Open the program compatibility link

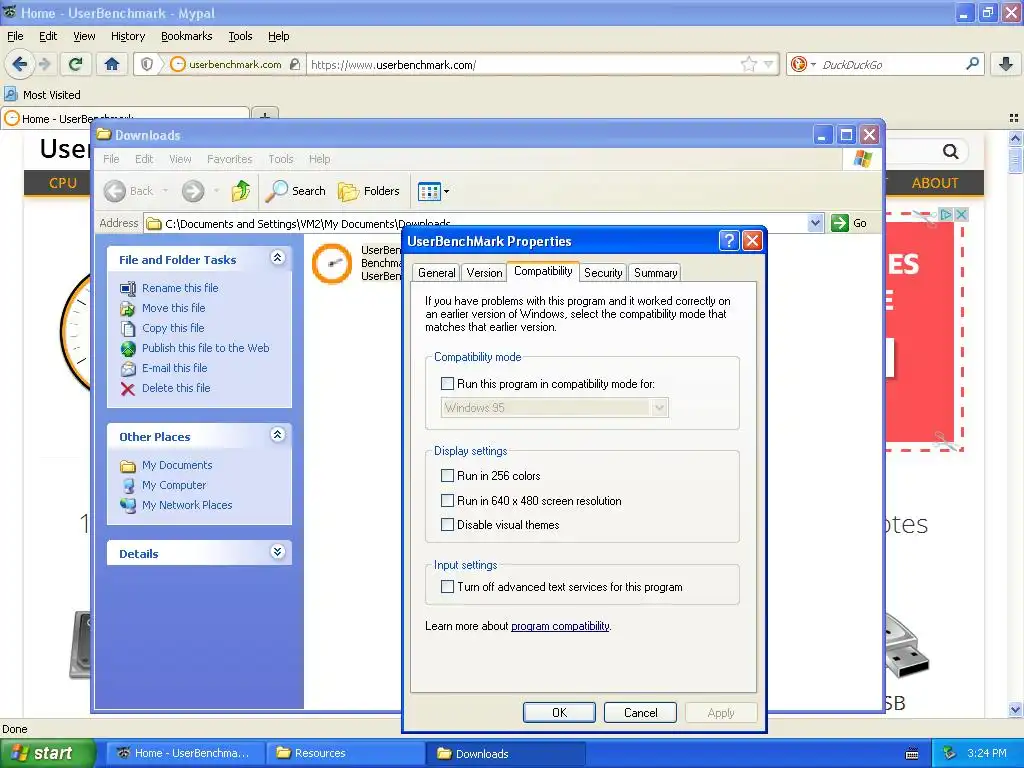click(x=560, y=626)
